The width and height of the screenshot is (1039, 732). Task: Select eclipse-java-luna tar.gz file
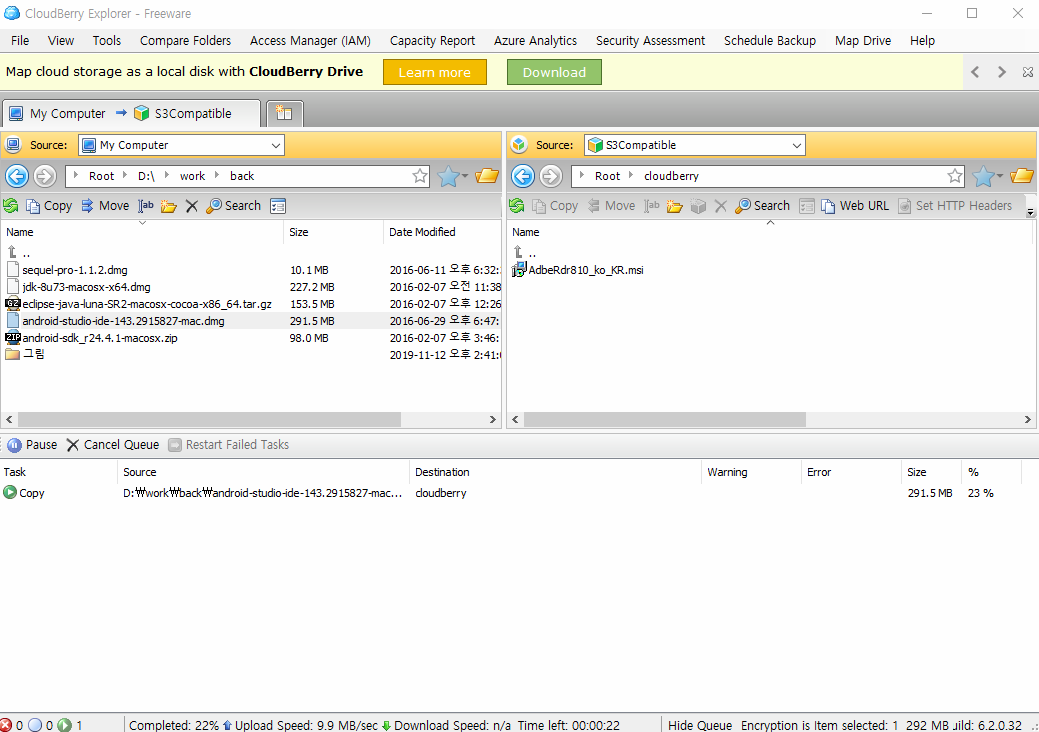coord(146,304)
